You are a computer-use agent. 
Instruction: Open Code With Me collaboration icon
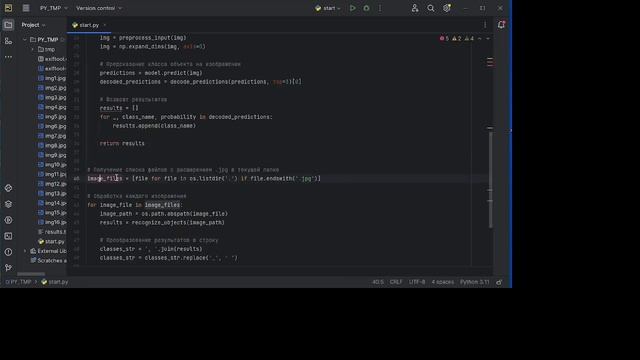[415, 8]
